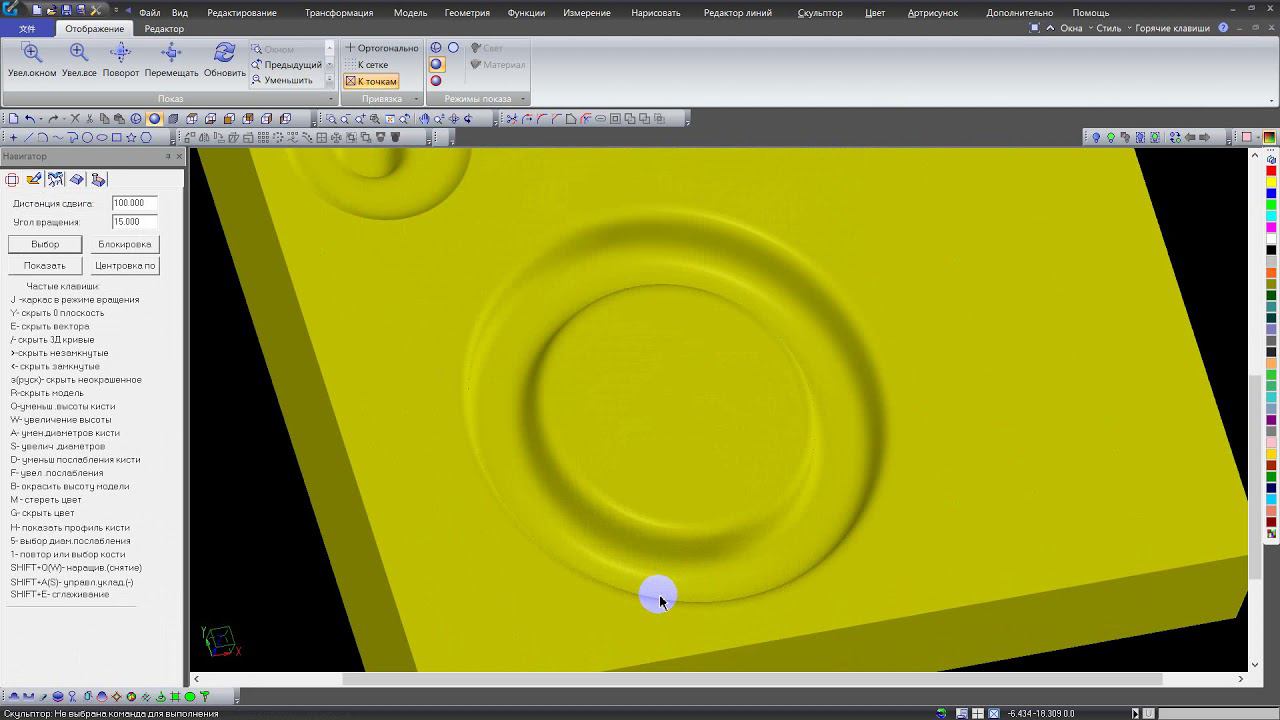Open the Окна dropdown menu
Viewport: 1280px width, 720px height.
point(1073,28)
